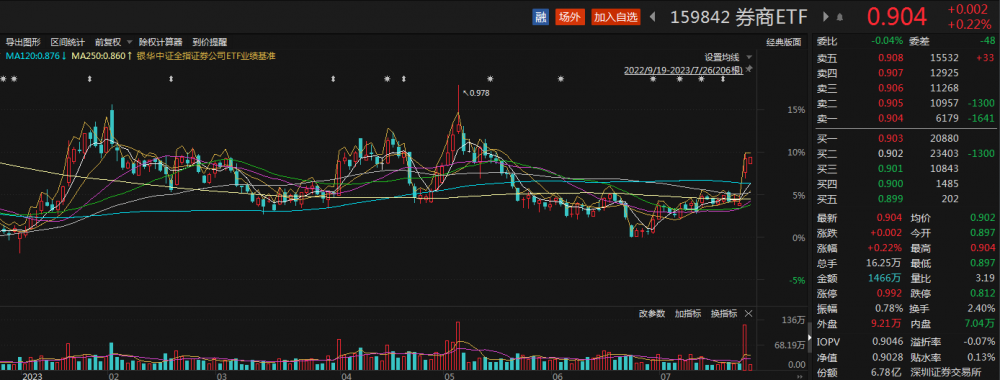The width and height of the screenshot is (1000, 380).
Task: Click the blue 融 margin-trading badge
Action: coord(541,17)
